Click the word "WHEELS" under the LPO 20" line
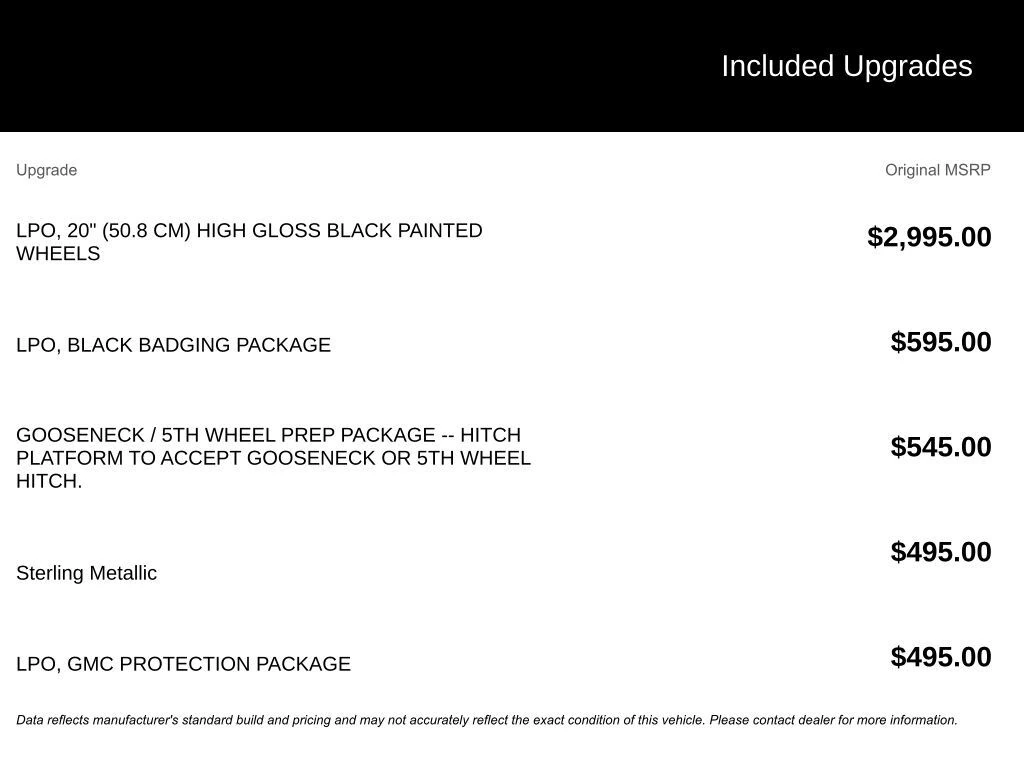Viewport: 1024px width, 768px height. pos(58,254)
